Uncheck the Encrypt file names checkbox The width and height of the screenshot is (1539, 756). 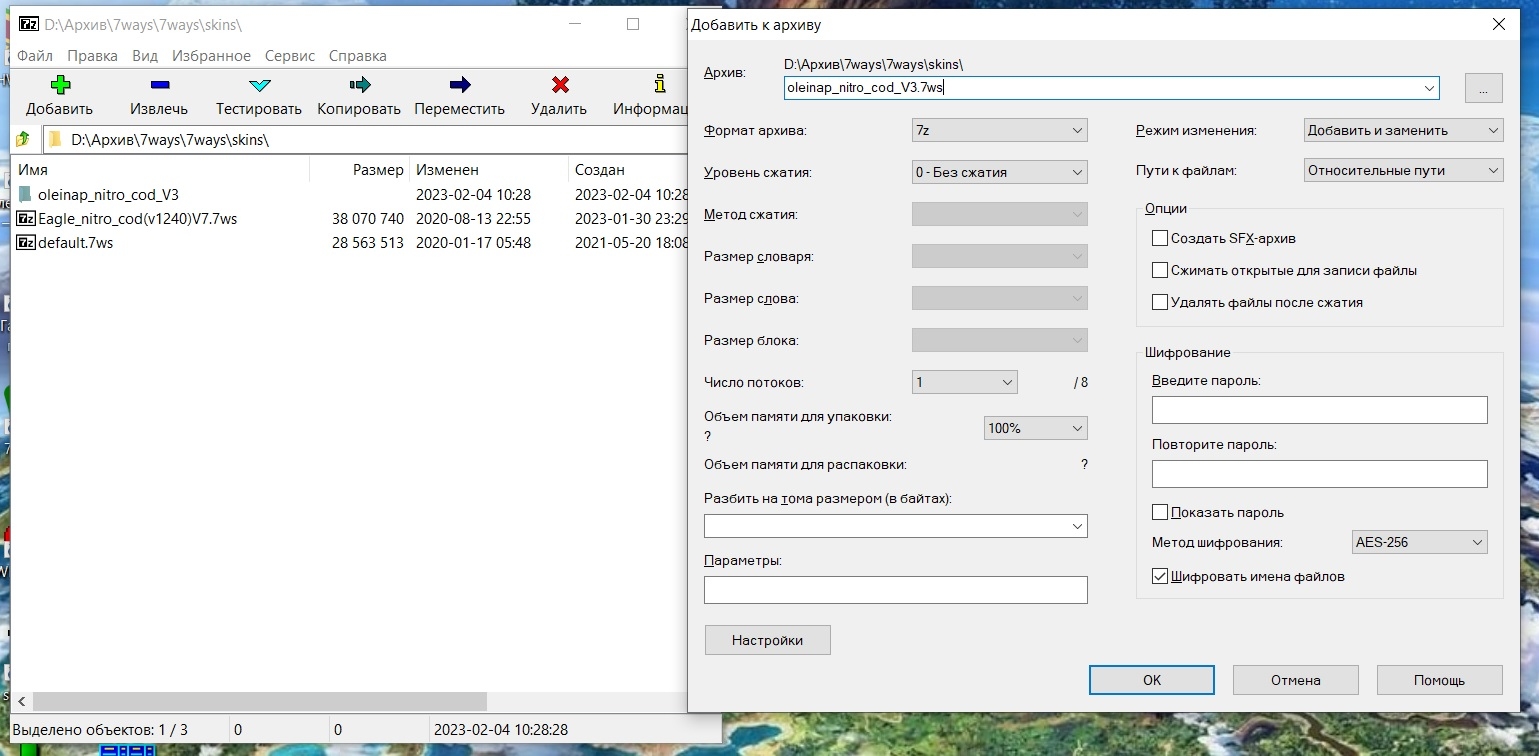pyautogui.click(x=1160, y=577)
